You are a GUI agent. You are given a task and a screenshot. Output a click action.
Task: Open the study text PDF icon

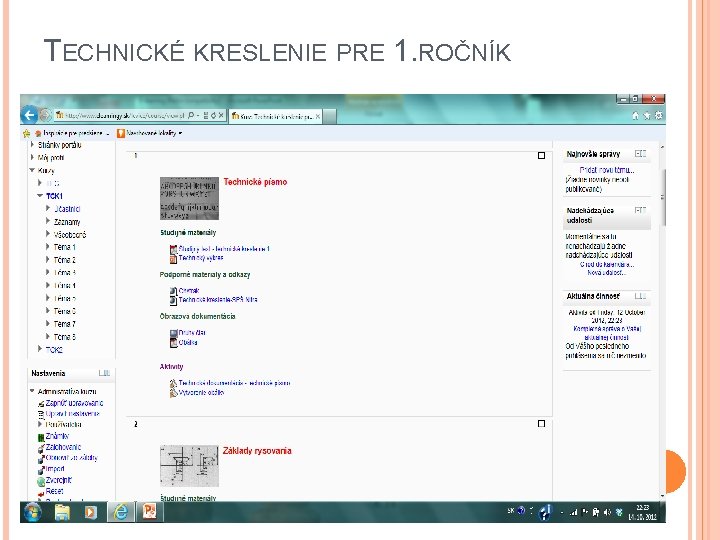pos(173,249)
